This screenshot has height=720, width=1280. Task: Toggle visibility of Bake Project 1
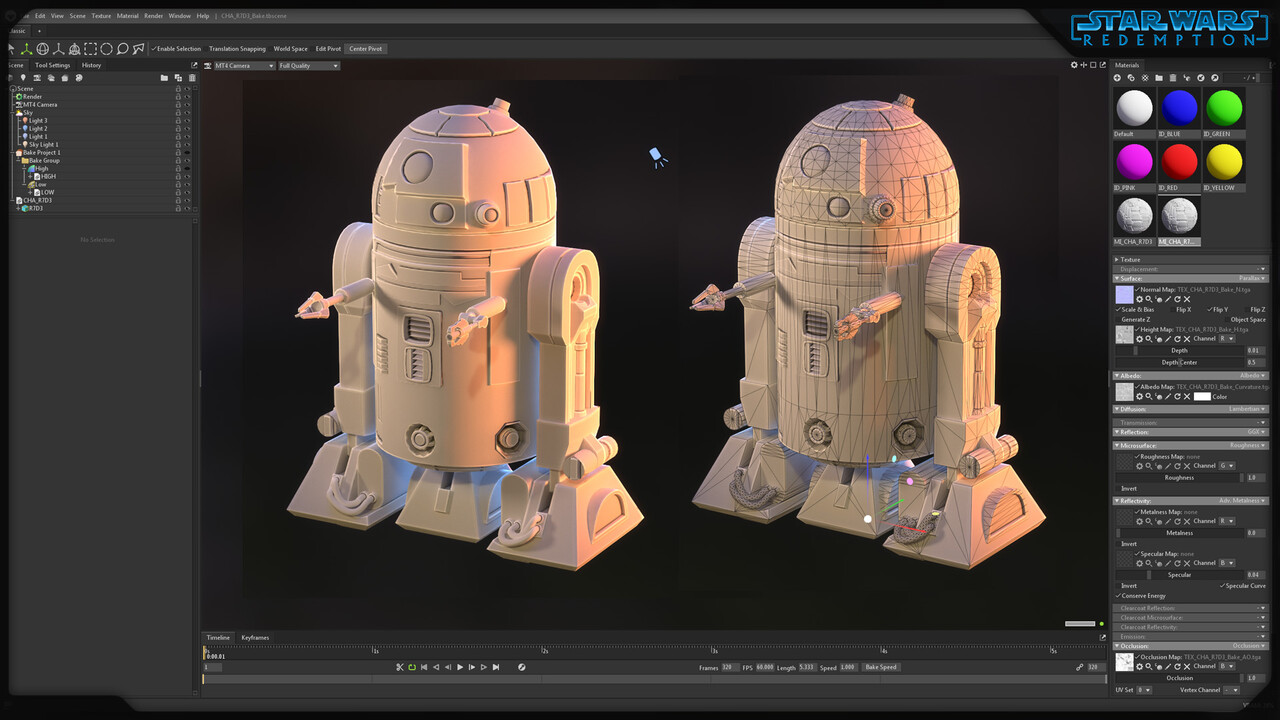click(187, 153)
